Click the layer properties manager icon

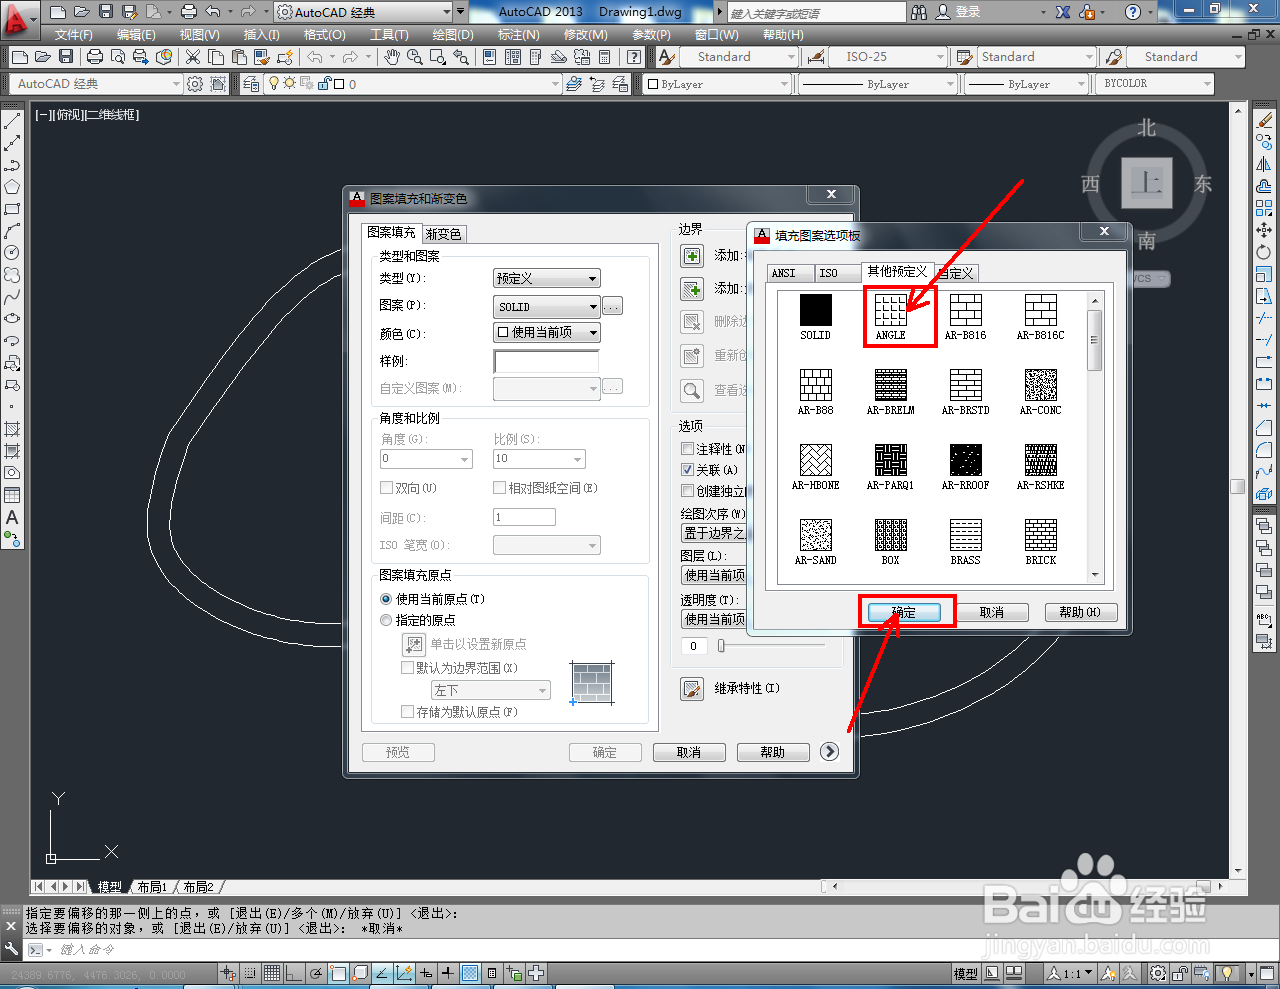(x=251, y=84)
